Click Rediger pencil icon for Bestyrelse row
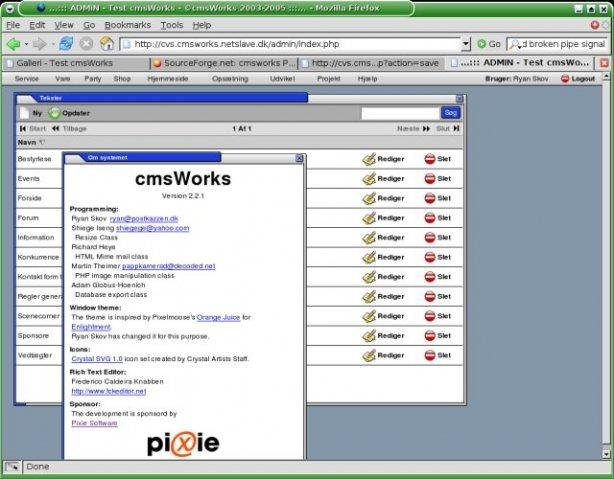Image resolution: width=614 pixels, height=479 pixels. point(368,159)
